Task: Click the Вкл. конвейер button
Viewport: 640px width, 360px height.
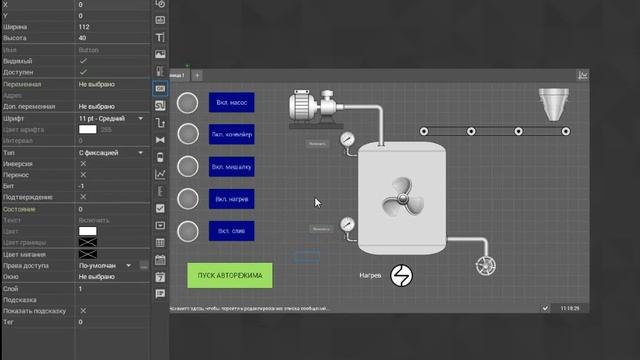Action: coord(231,134)
